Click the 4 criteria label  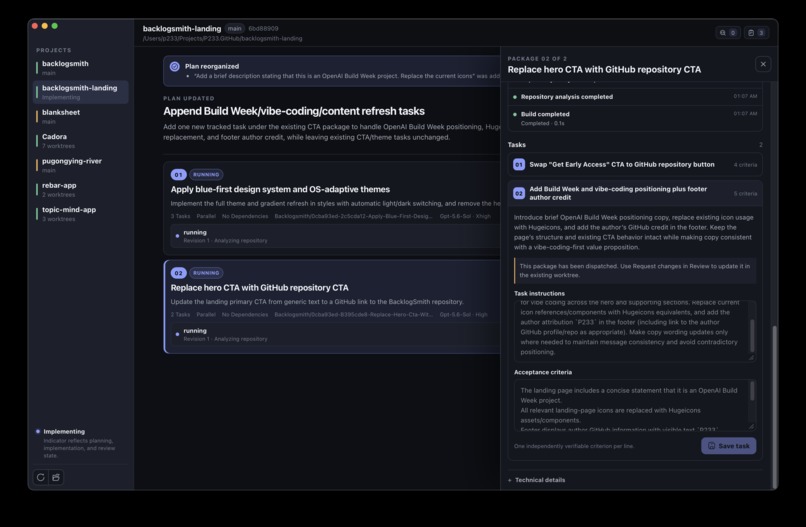coord(745,165)
